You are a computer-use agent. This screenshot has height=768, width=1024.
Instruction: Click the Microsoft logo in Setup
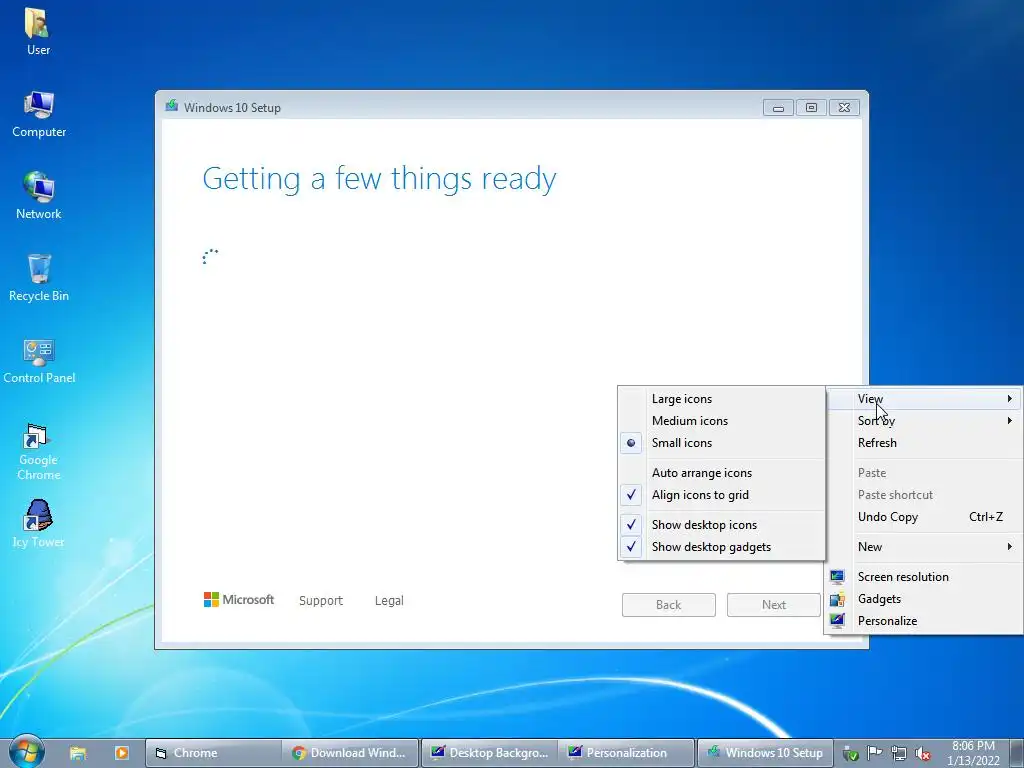(x=239, y=600)
